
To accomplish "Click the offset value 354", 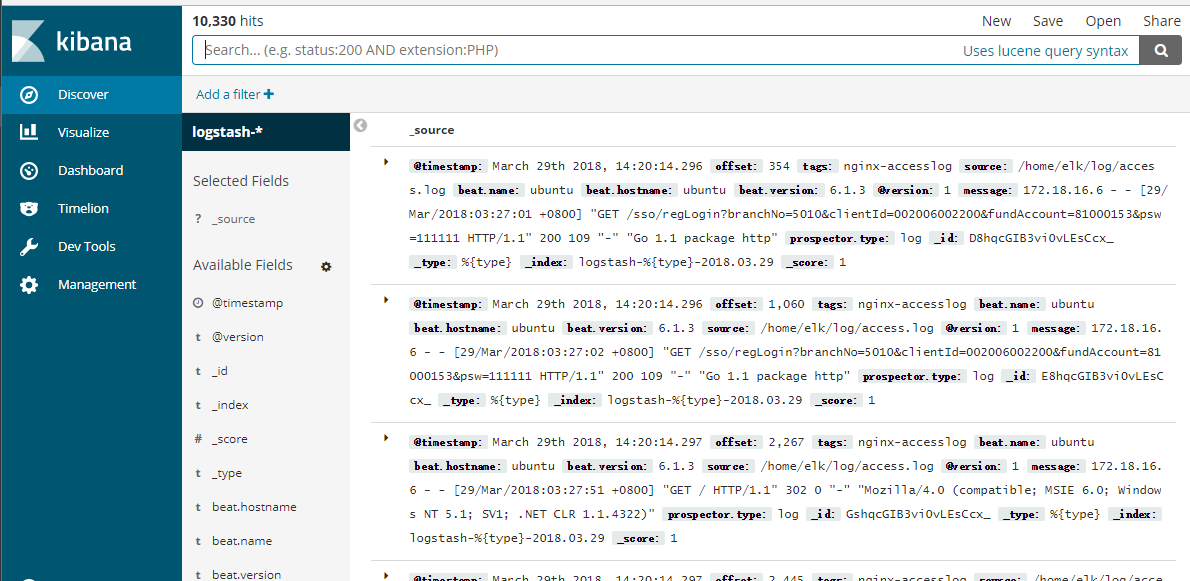I will (779, 166).
